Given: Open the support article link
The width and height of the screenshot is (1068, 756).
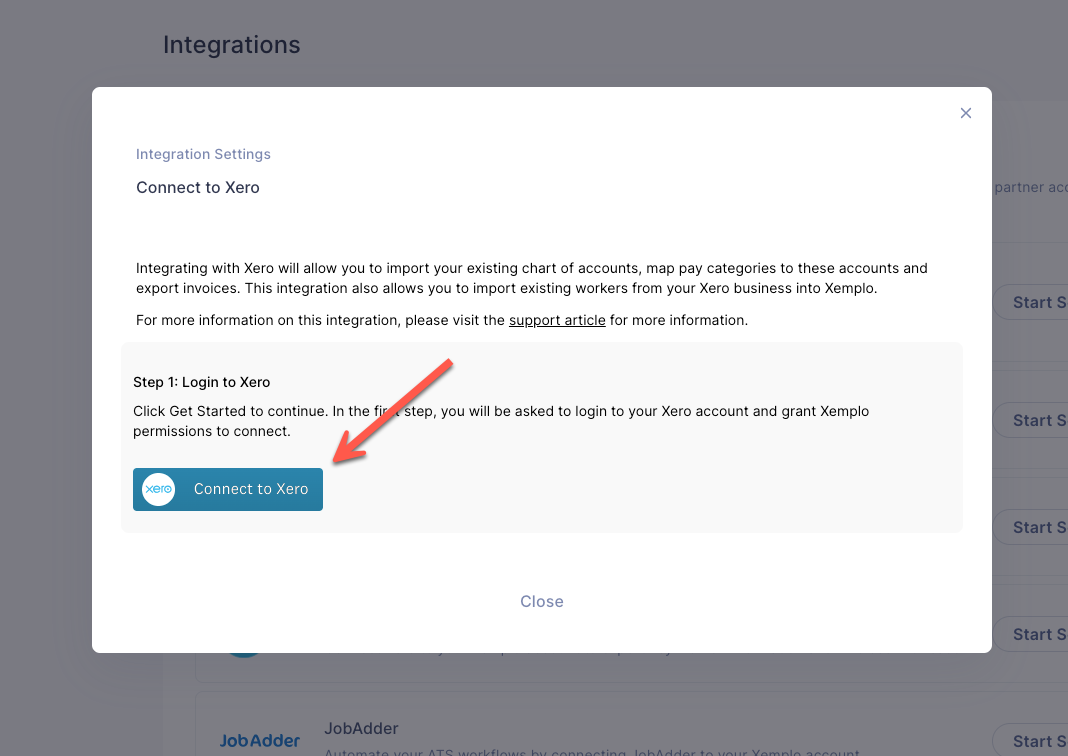Looking at the screenshot, I should (x=557, y=320).
